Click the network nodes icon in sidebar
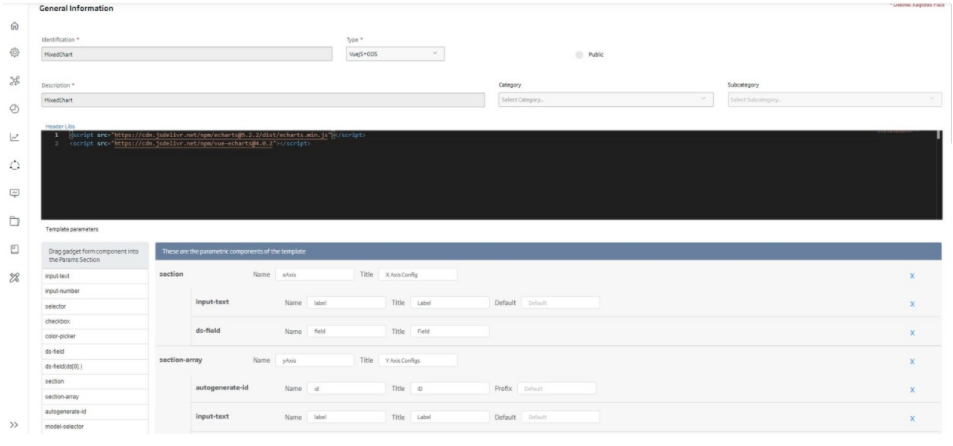Screen dimensions: 953x446 click(x=15, y=81)
